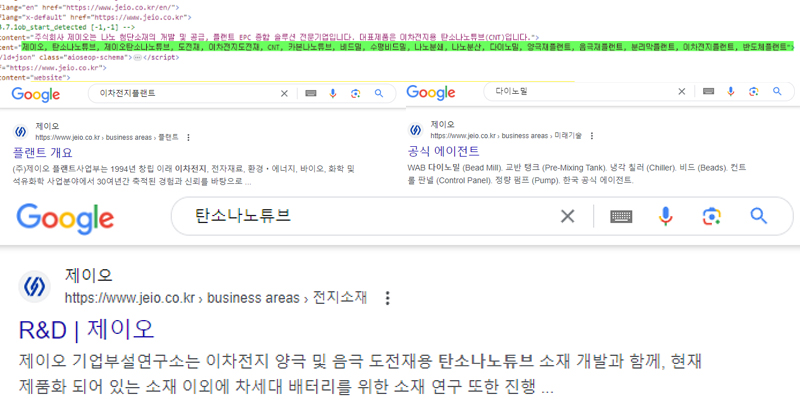The height and width of the screenshot is (409, 800).
Task: Click URL breadcrumb ending in 미래기술
Action: pos(506,136)
